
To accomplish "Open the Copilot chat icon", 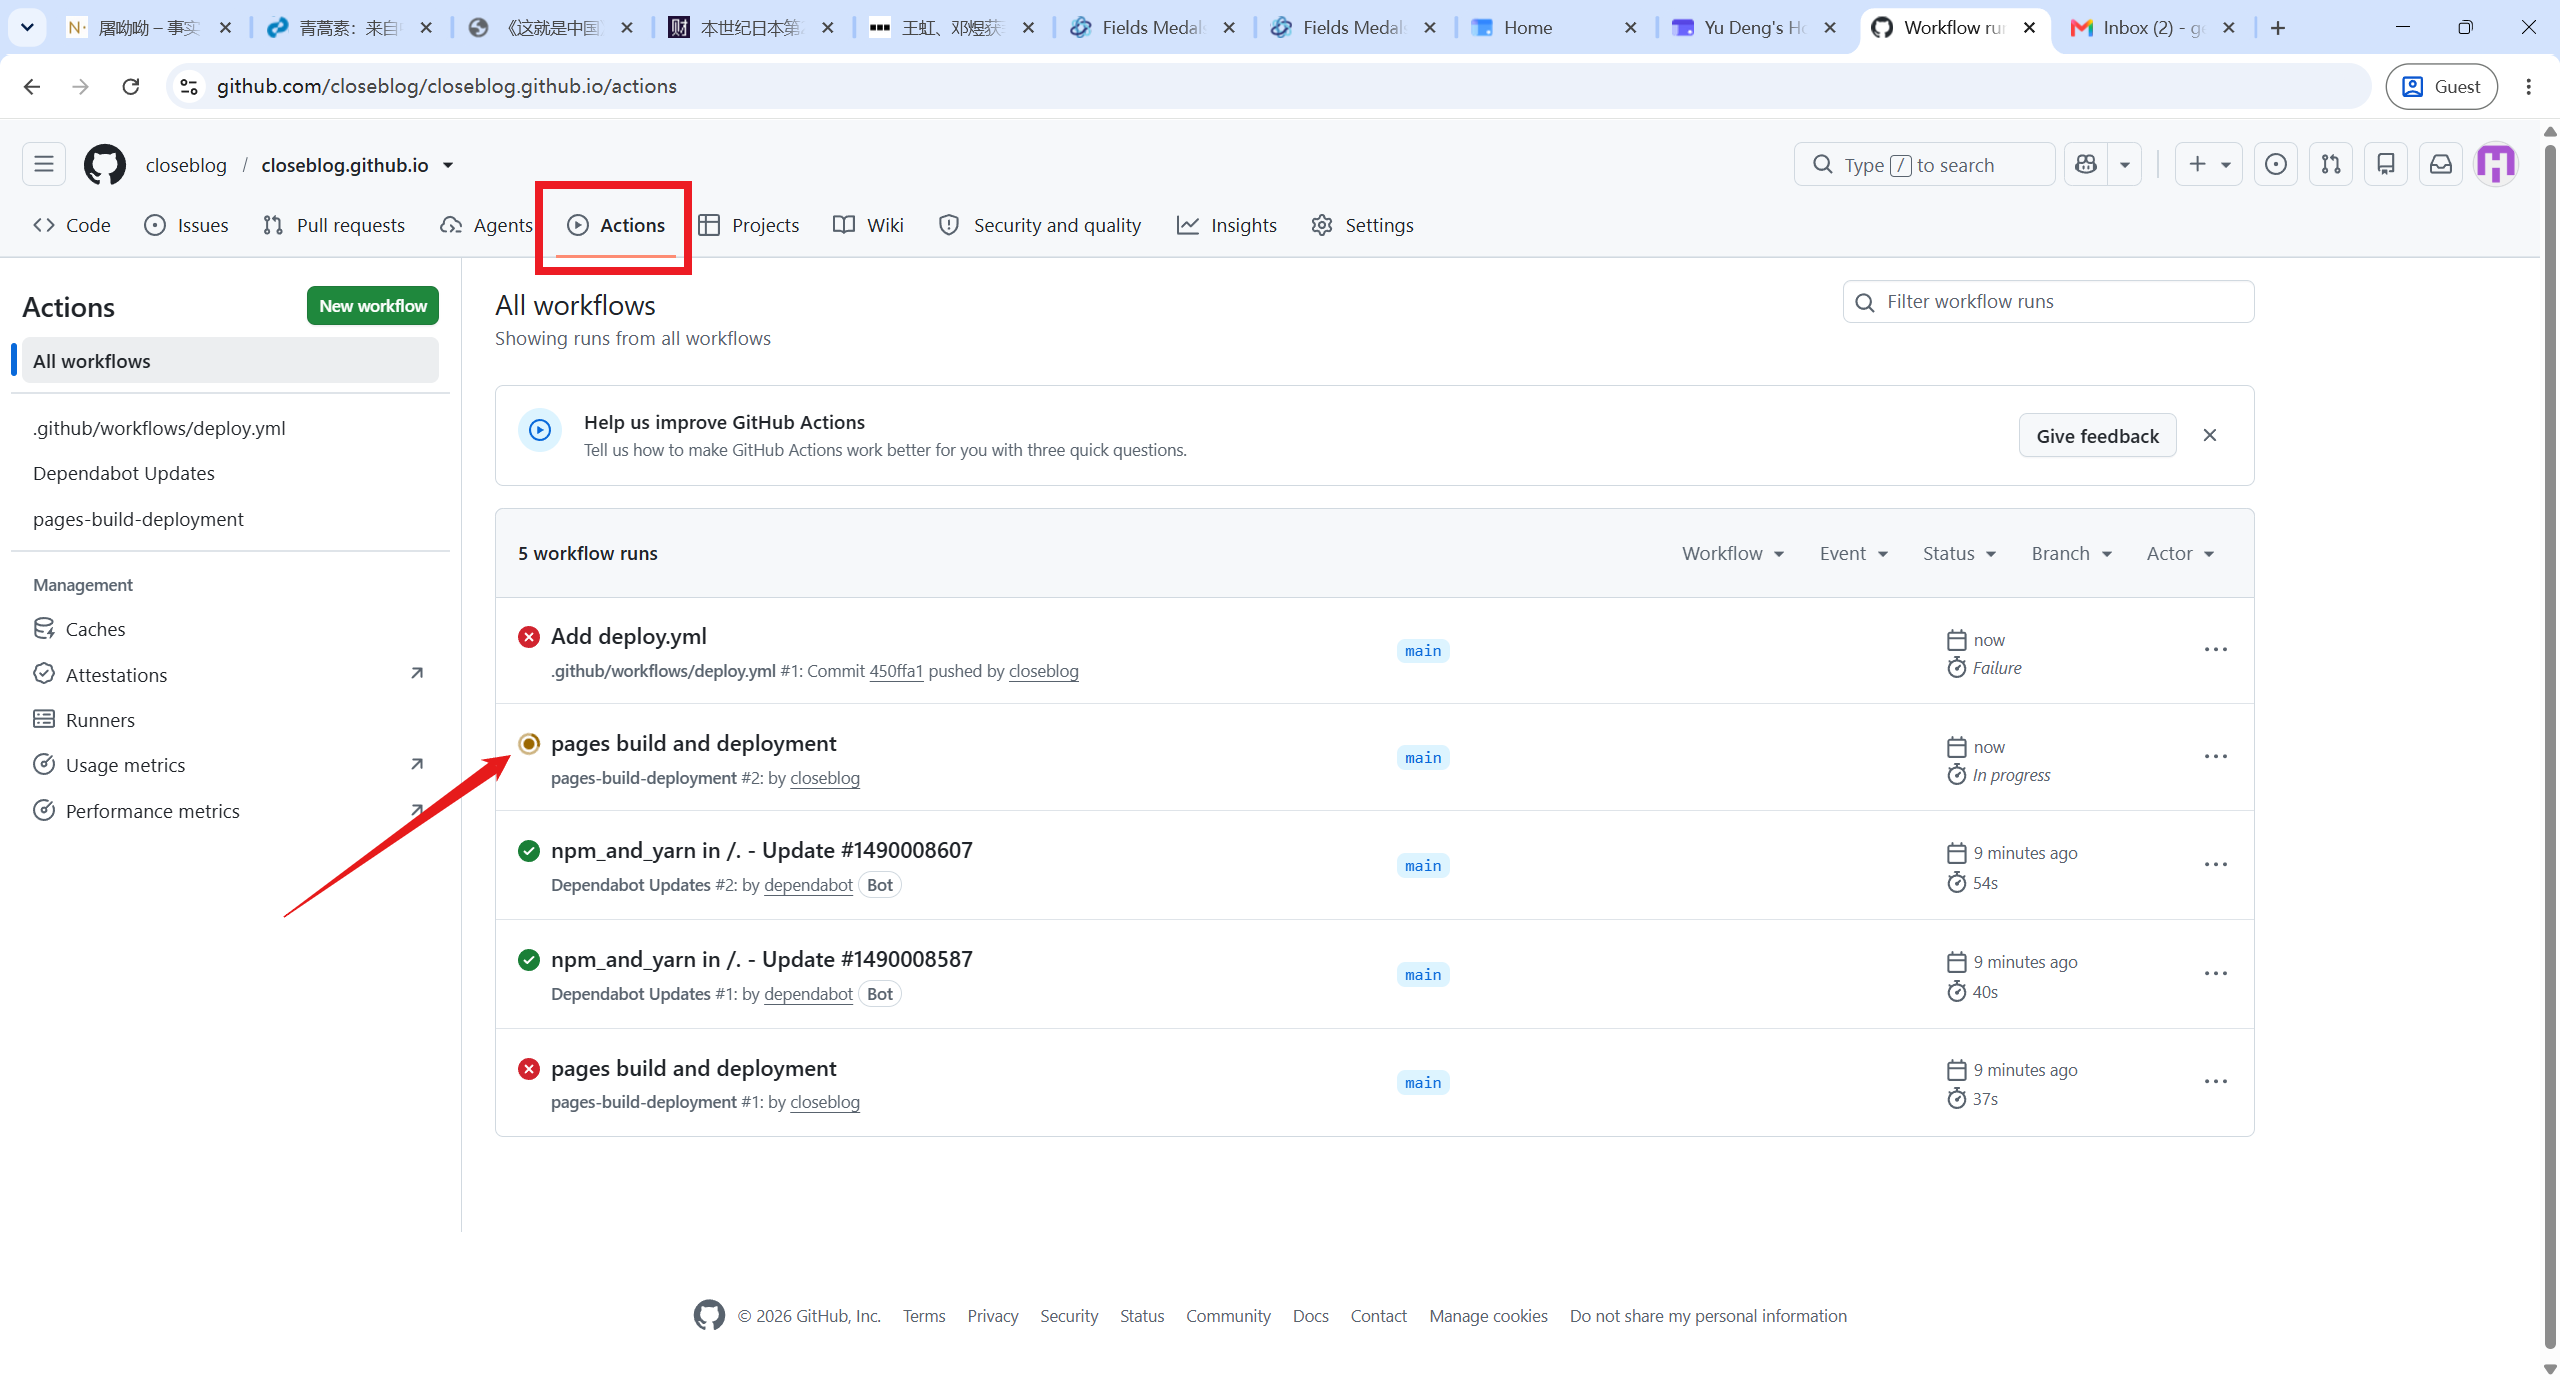I will (2086, 164).
